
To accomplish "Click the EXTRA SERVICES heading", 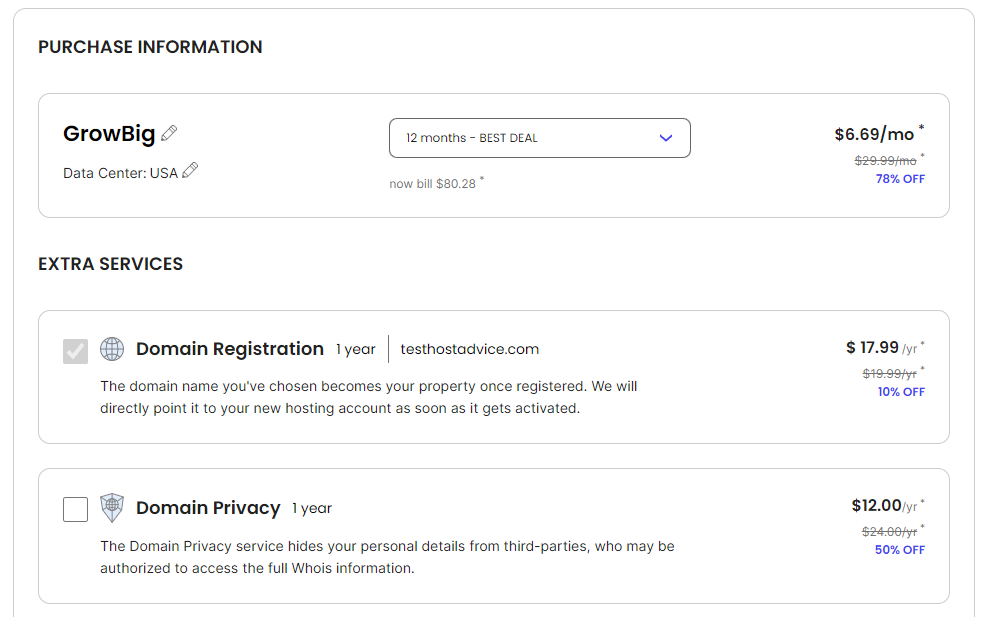I will (x=110, y=264).
